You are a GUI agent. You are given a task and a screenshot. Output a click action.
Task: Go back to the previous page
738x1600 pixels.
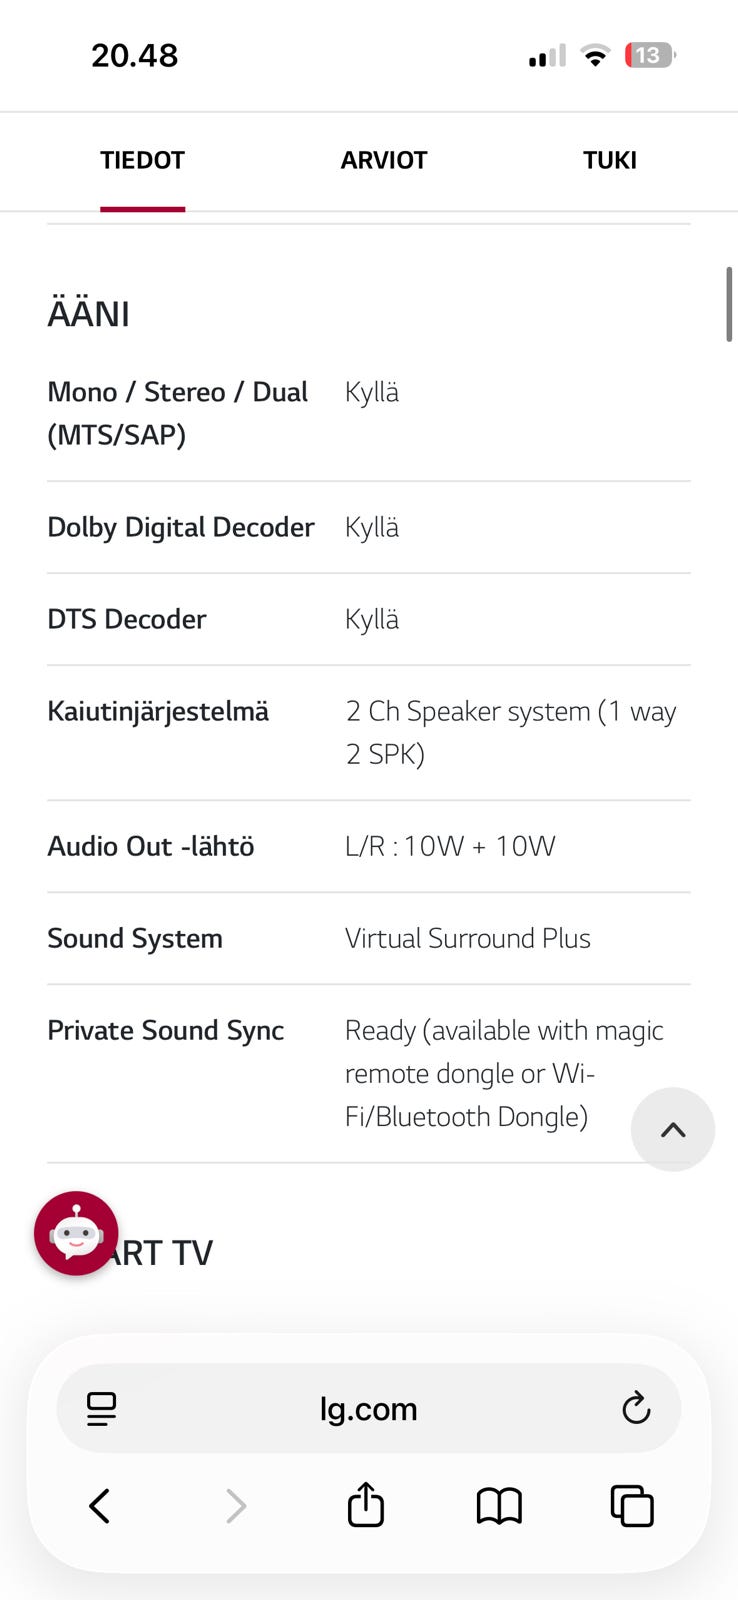[99, 1506]
